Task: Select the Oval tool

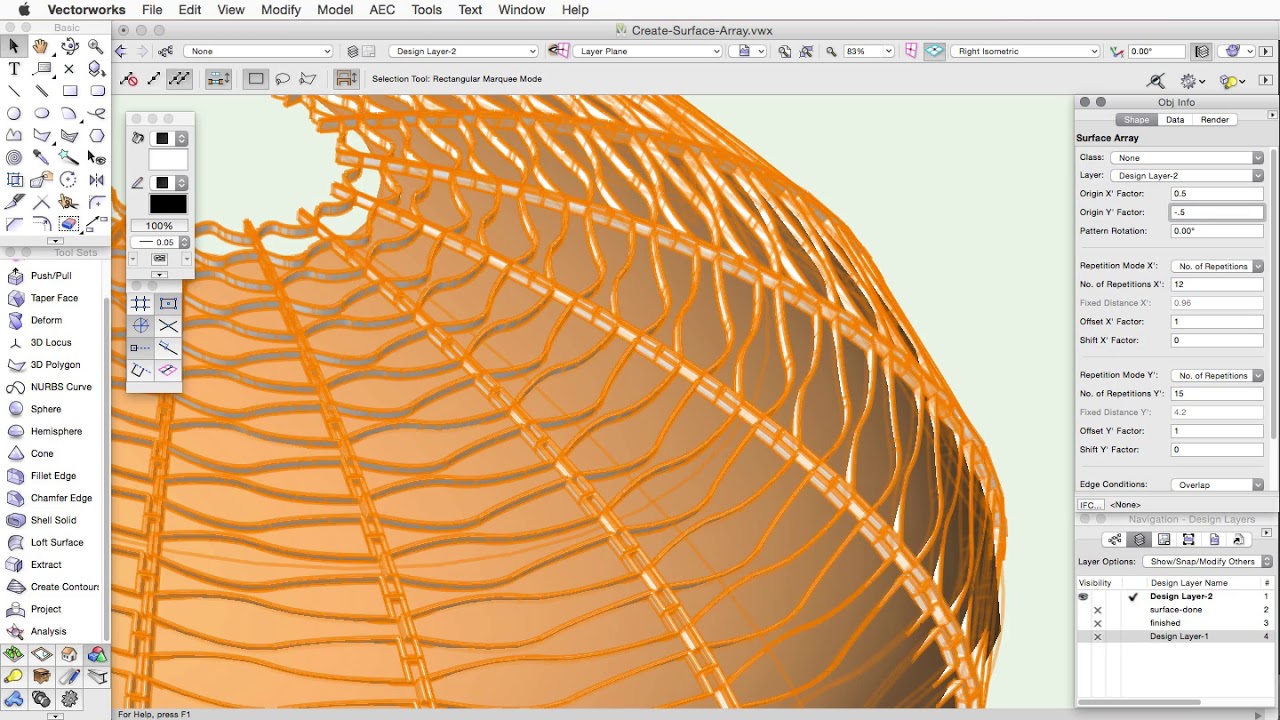Action: coord(41,114)
